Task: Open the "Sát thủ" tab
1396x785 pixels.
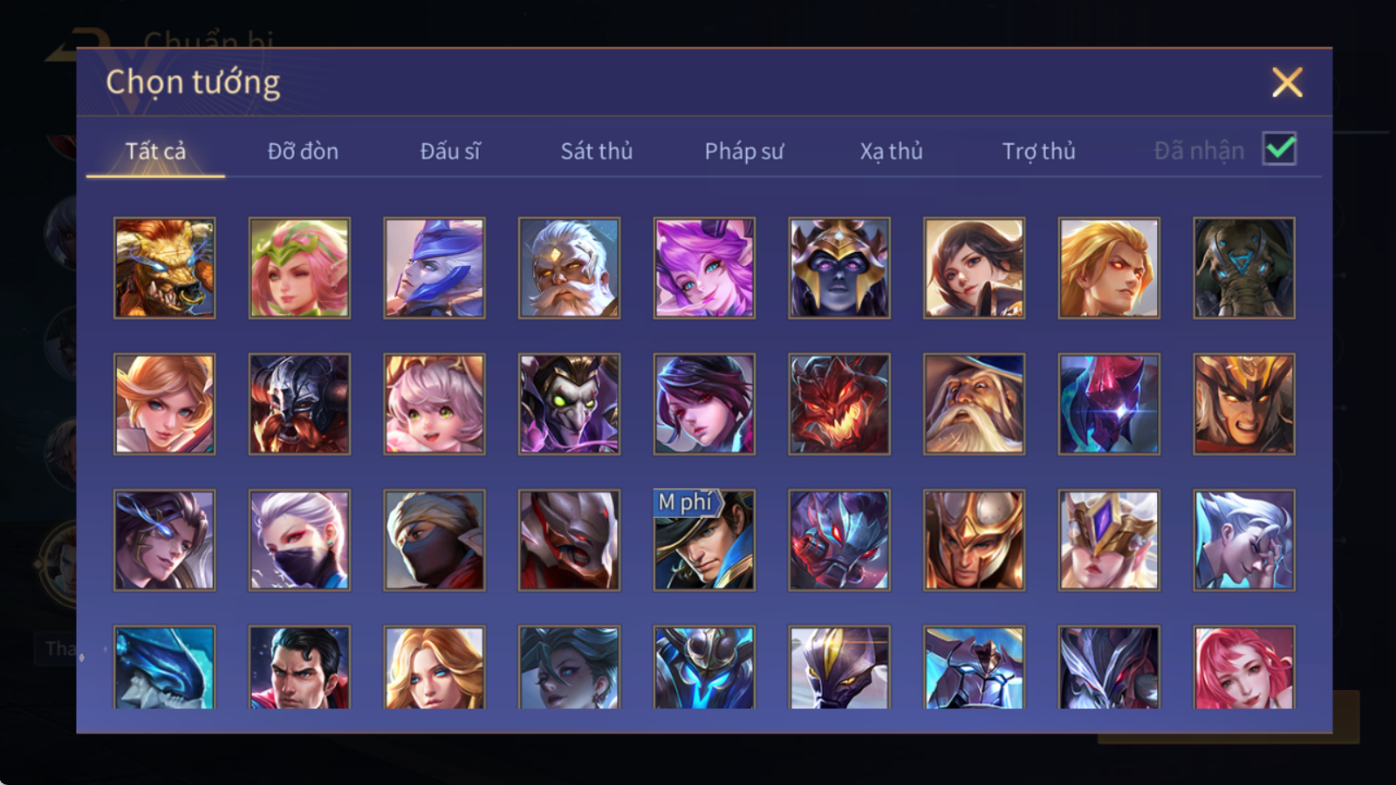Action: (597, 151)
